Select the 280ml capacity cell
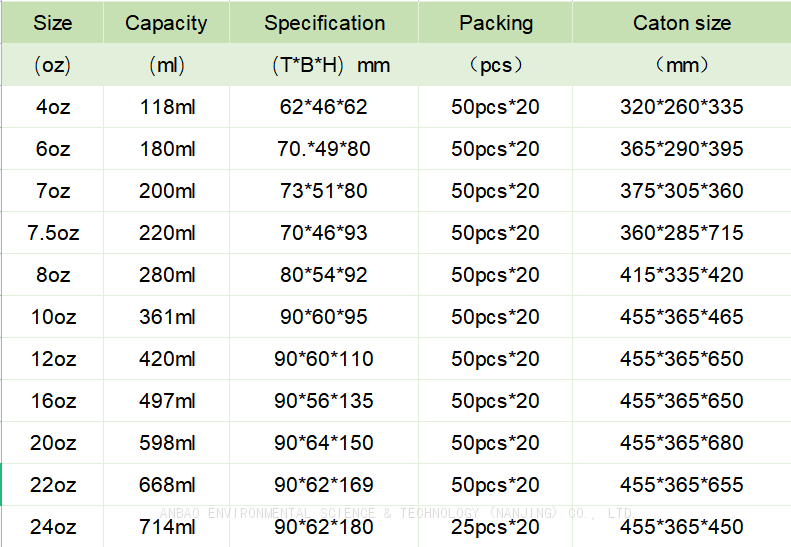791x547 pixels. pos(166,275)
